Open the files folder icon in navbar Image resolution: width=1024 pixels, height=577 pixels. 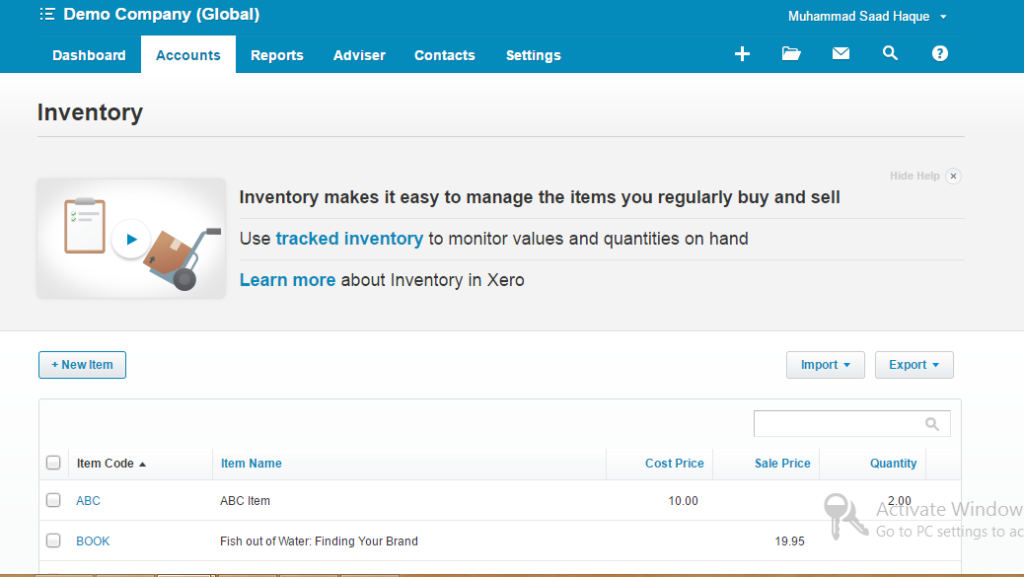(791, 53)
